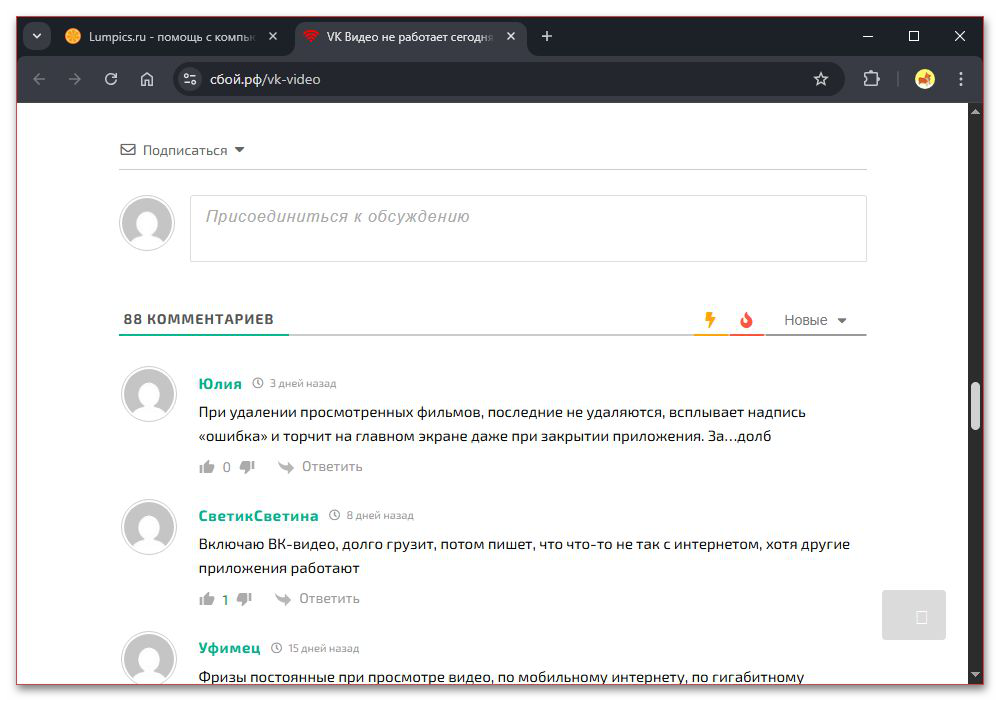This screenshot has height=701, width=1000.
Task: Open СветикСветина's avatar
Action: click(x=149, y=527)
